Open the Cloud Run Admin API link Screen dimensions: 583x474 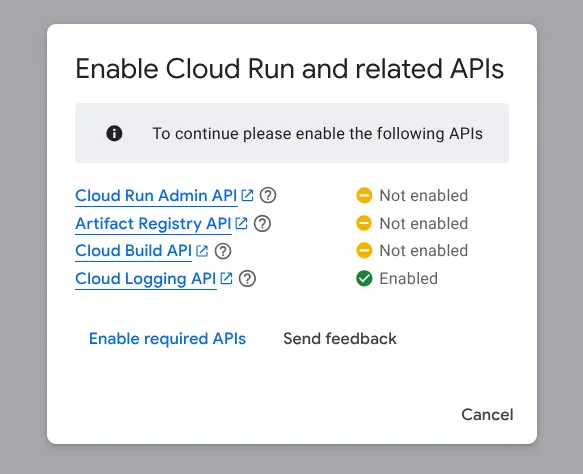156,196
